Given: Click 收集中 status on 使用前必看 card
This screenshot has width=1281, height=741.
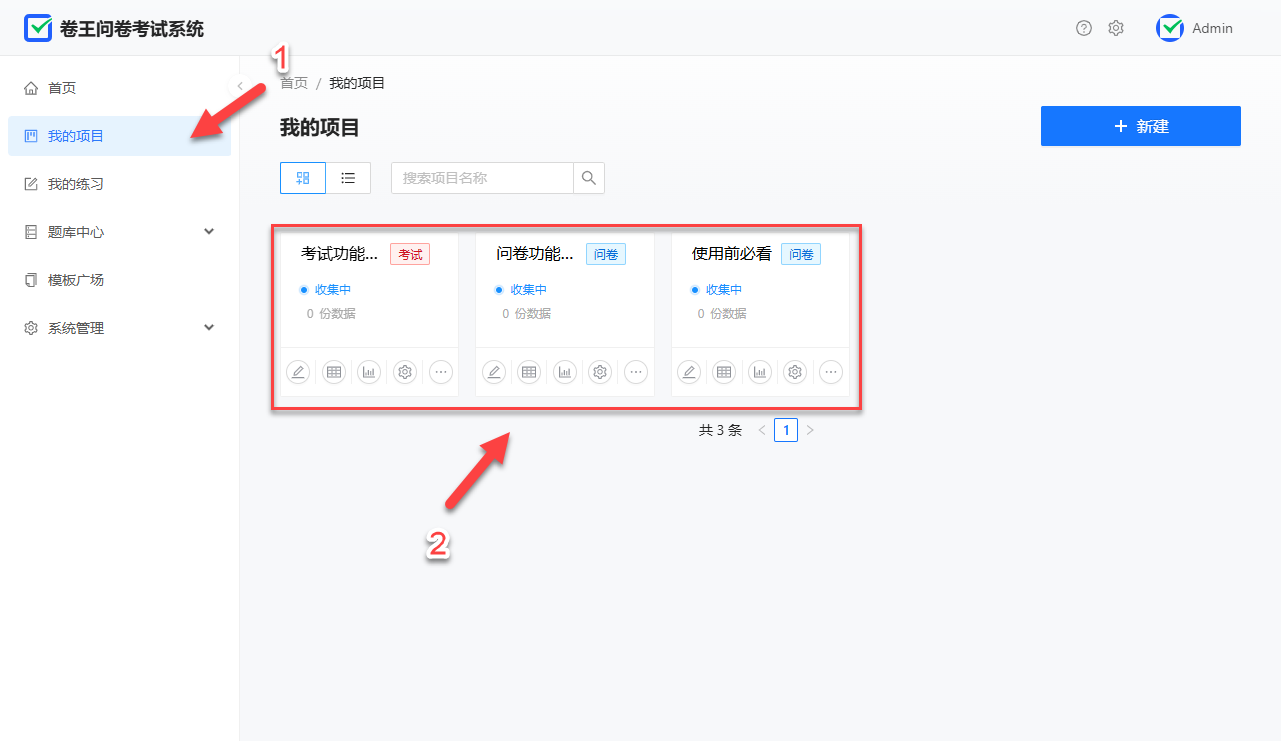Looking at the screenshot, I should click(716, 290).
